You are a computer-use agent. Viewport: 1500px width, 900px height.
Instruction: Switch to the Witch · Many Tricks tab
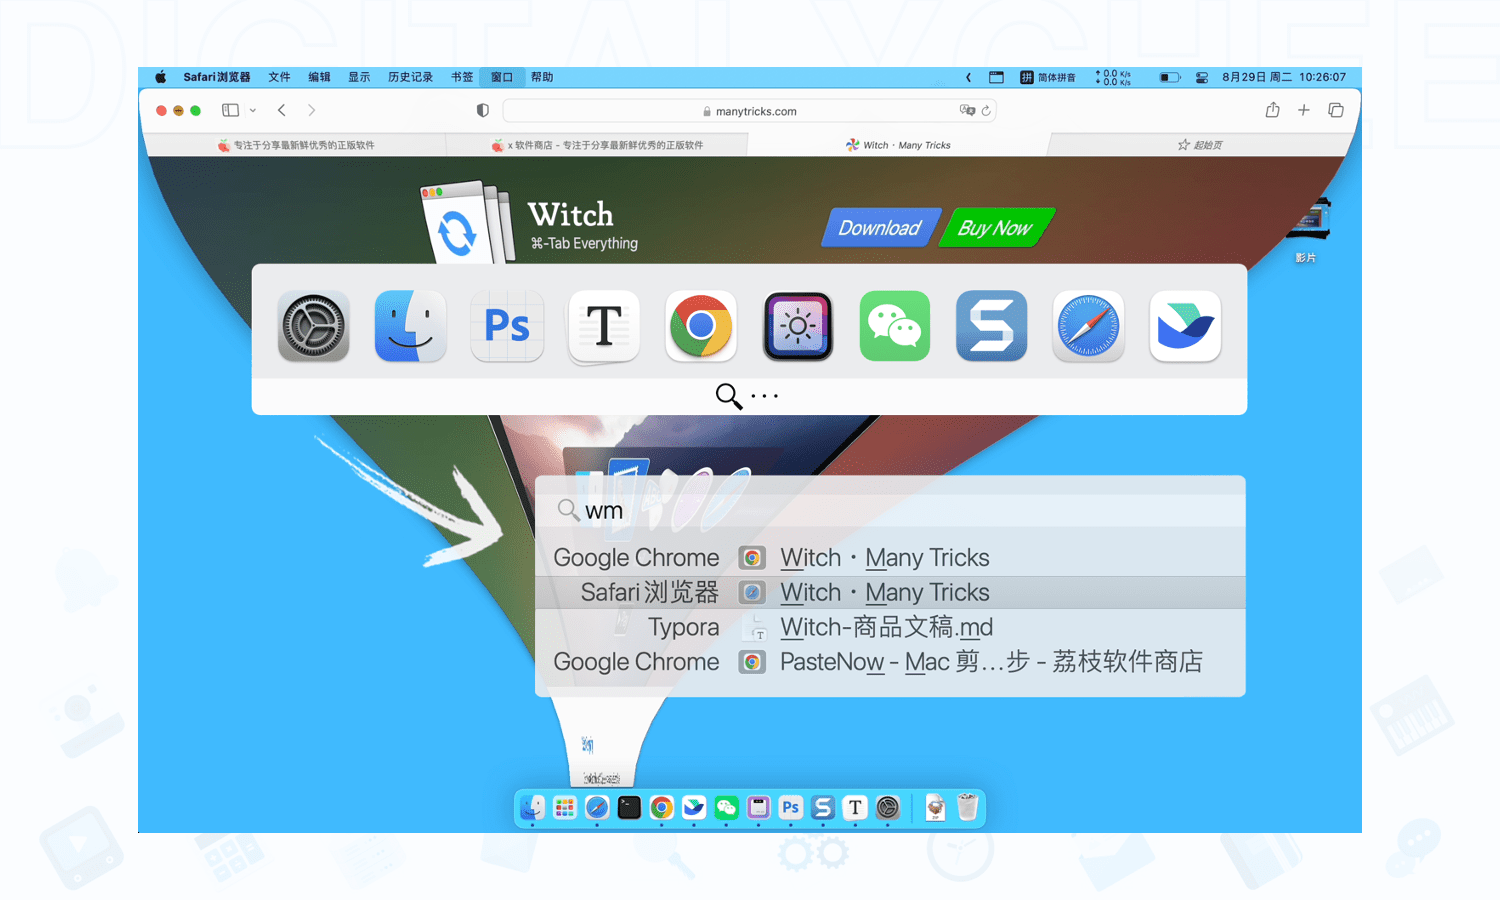click(x=898, y=145)
